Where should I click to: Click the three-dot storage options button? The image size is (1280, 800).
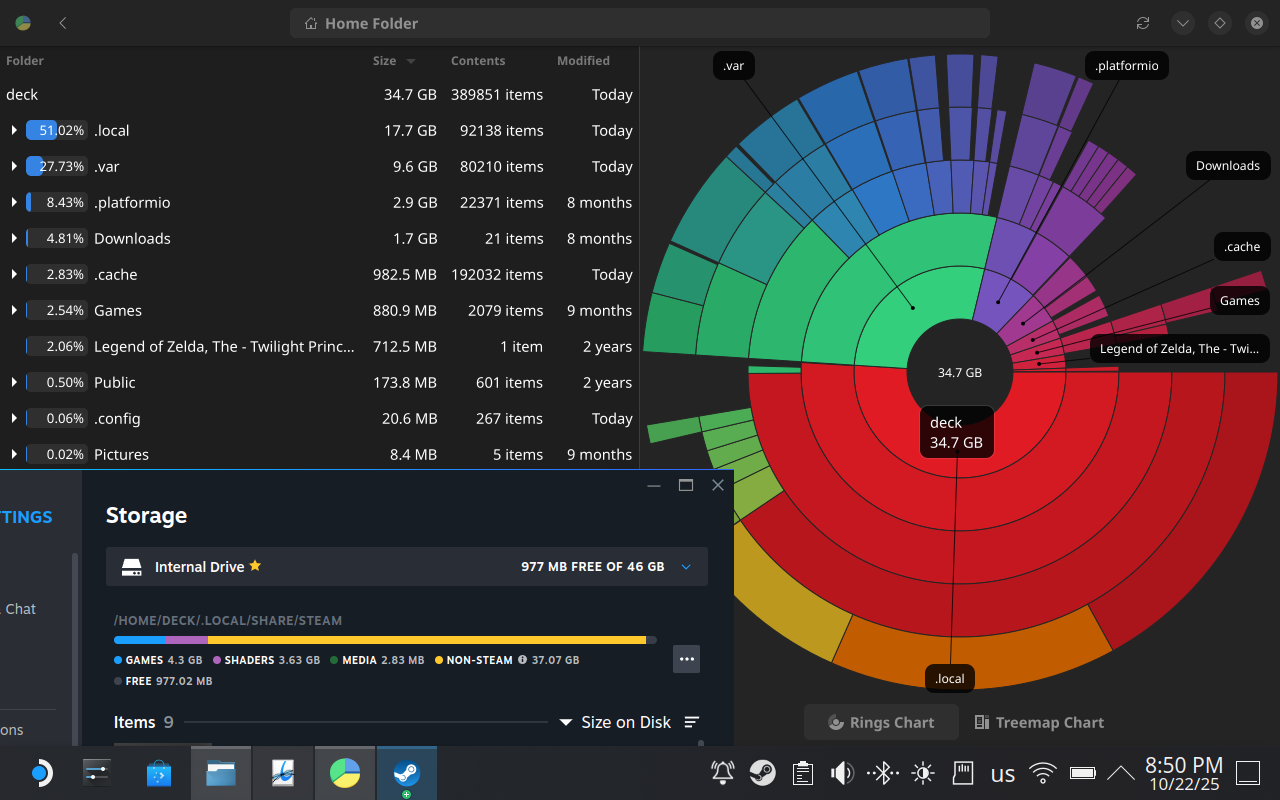tap(686, 659)
